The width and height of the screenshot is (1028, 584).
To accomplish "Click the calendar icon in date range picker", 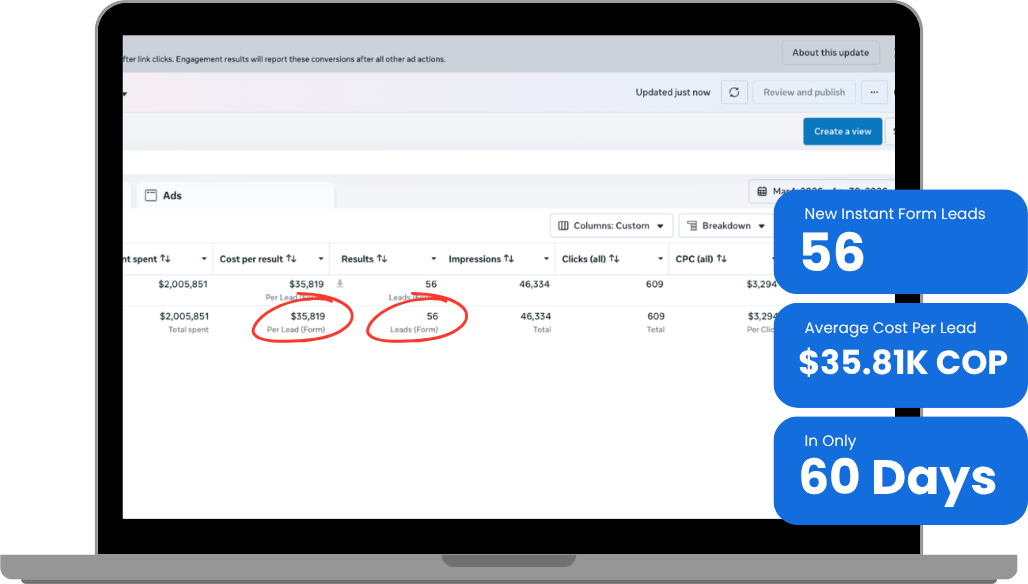I will (762, 191).
